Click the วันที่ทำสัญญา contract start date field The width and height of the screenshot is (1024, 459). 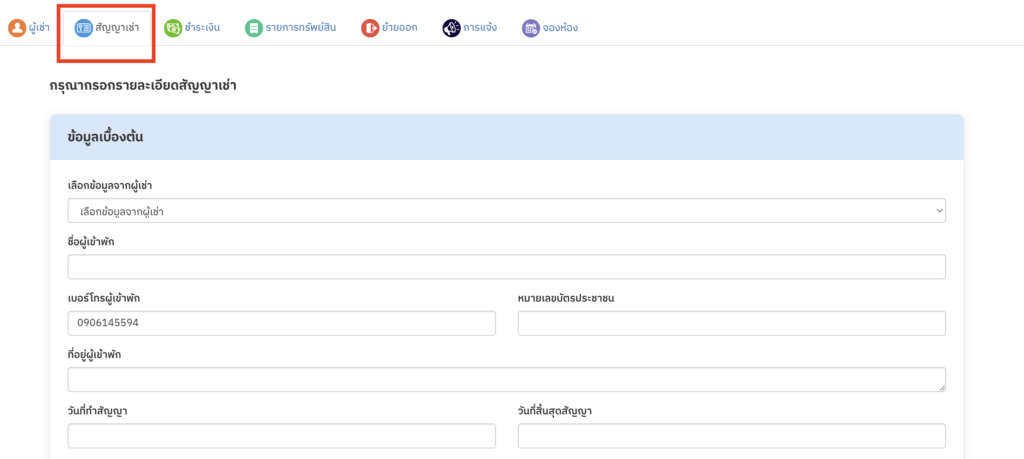281,436
